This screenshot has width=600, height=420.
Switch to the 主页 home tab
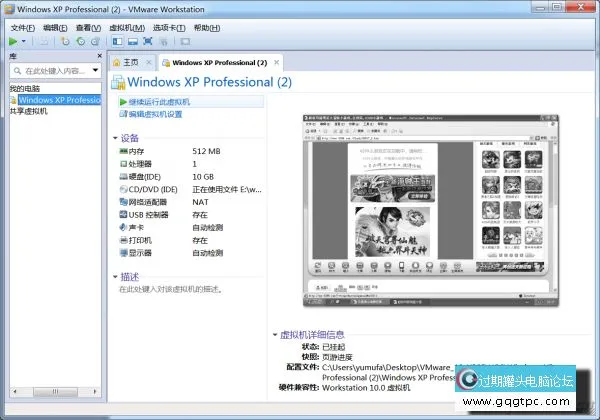click(131, 62)
